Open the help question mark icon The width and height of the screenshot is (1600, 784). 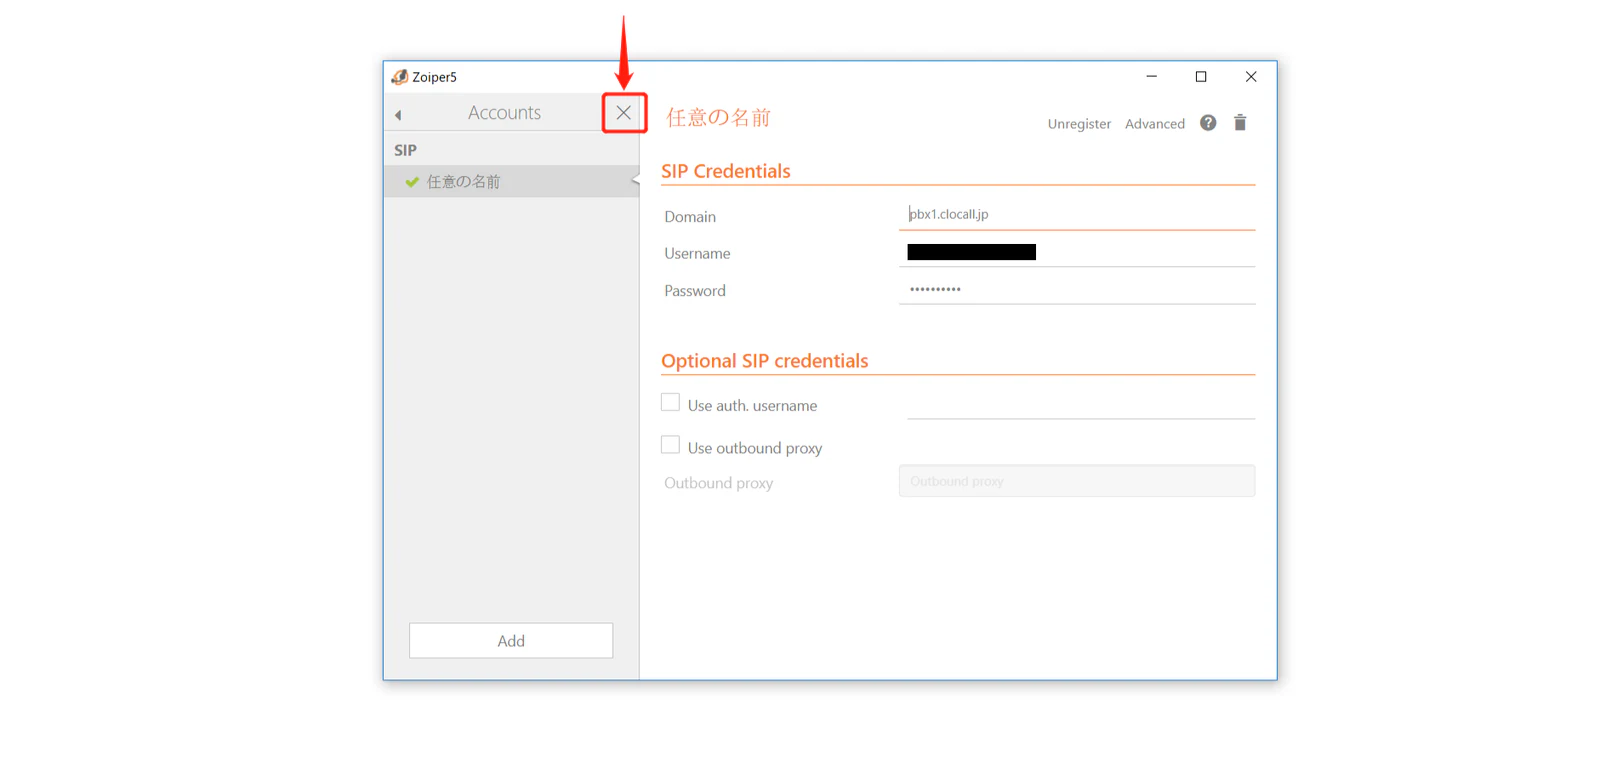click(1208, 122)
